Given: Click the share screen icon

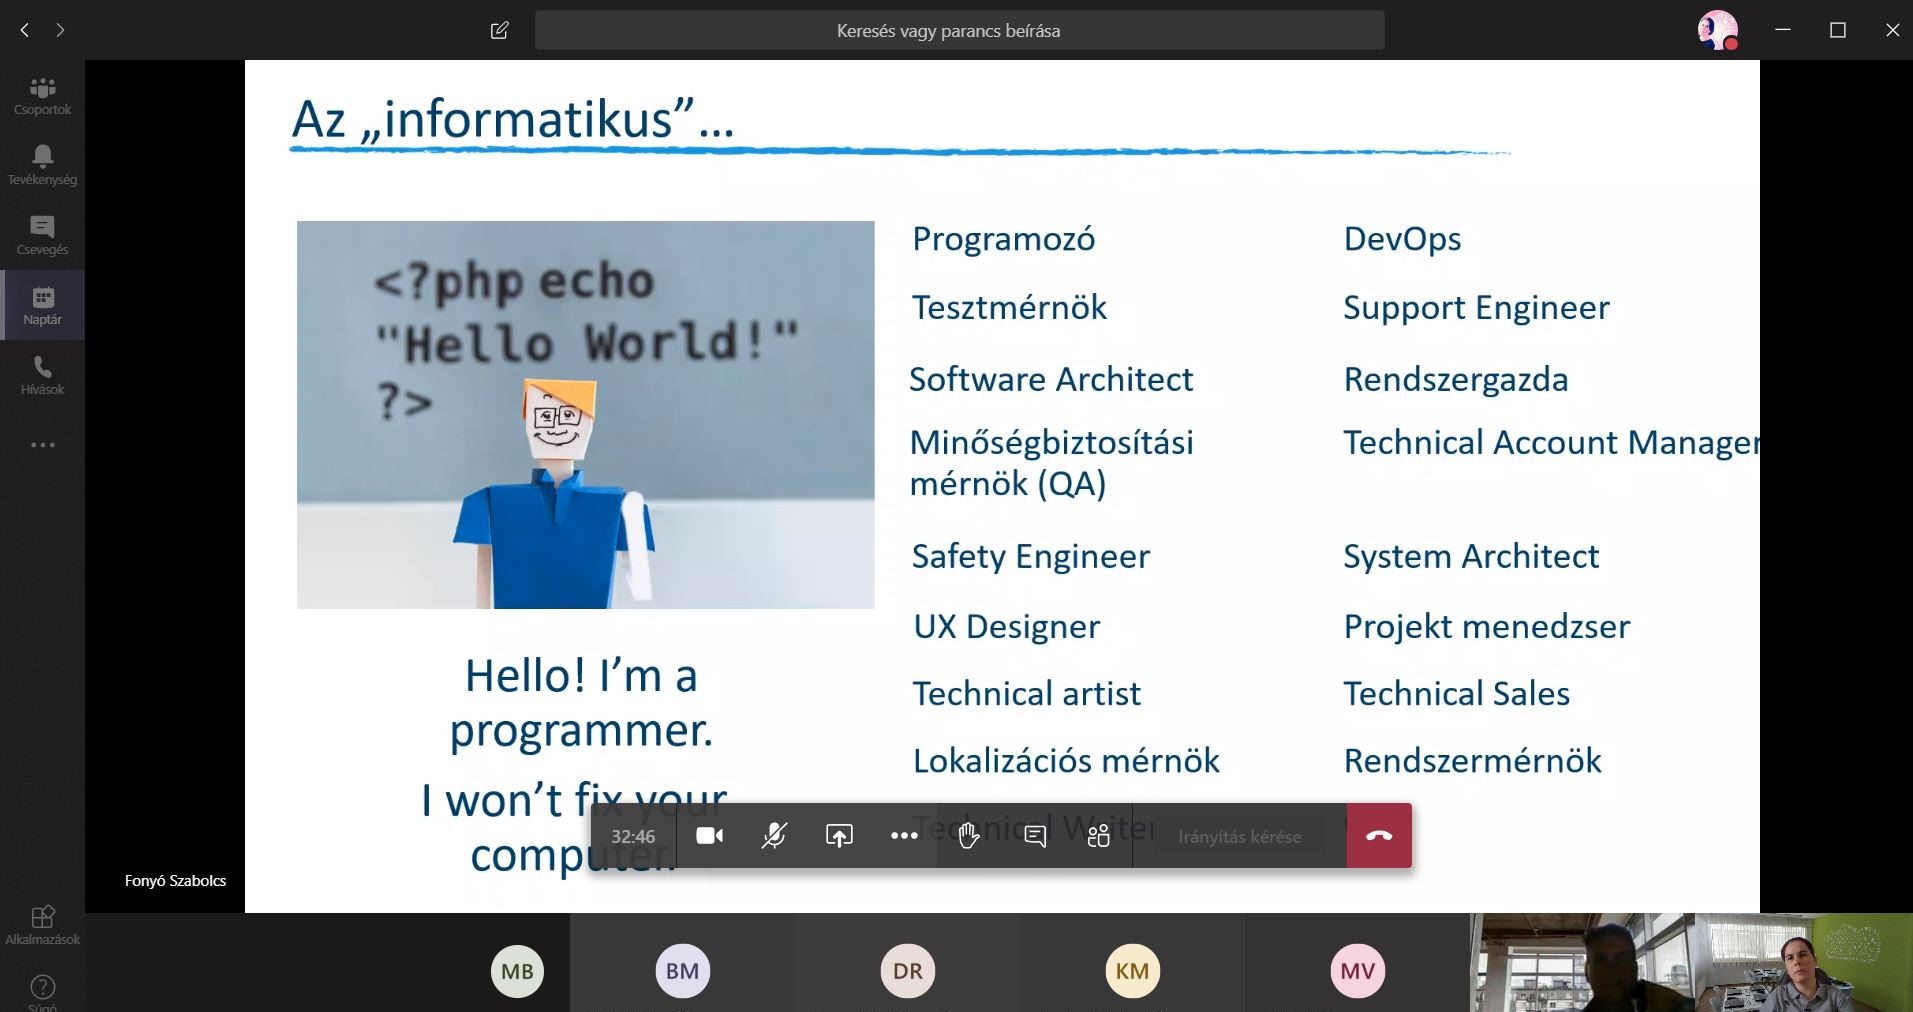Looking at the screenshot, I should click(x=839, y=836).
